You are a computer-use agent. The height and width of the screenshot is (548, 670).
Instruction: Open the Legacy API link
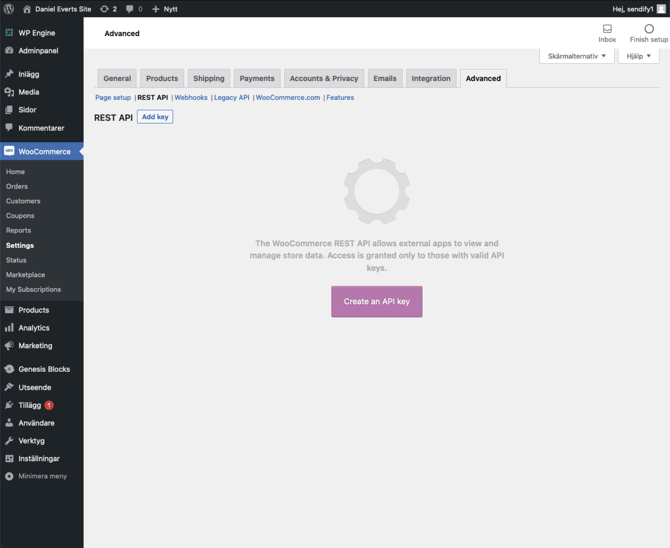(232, 98)
